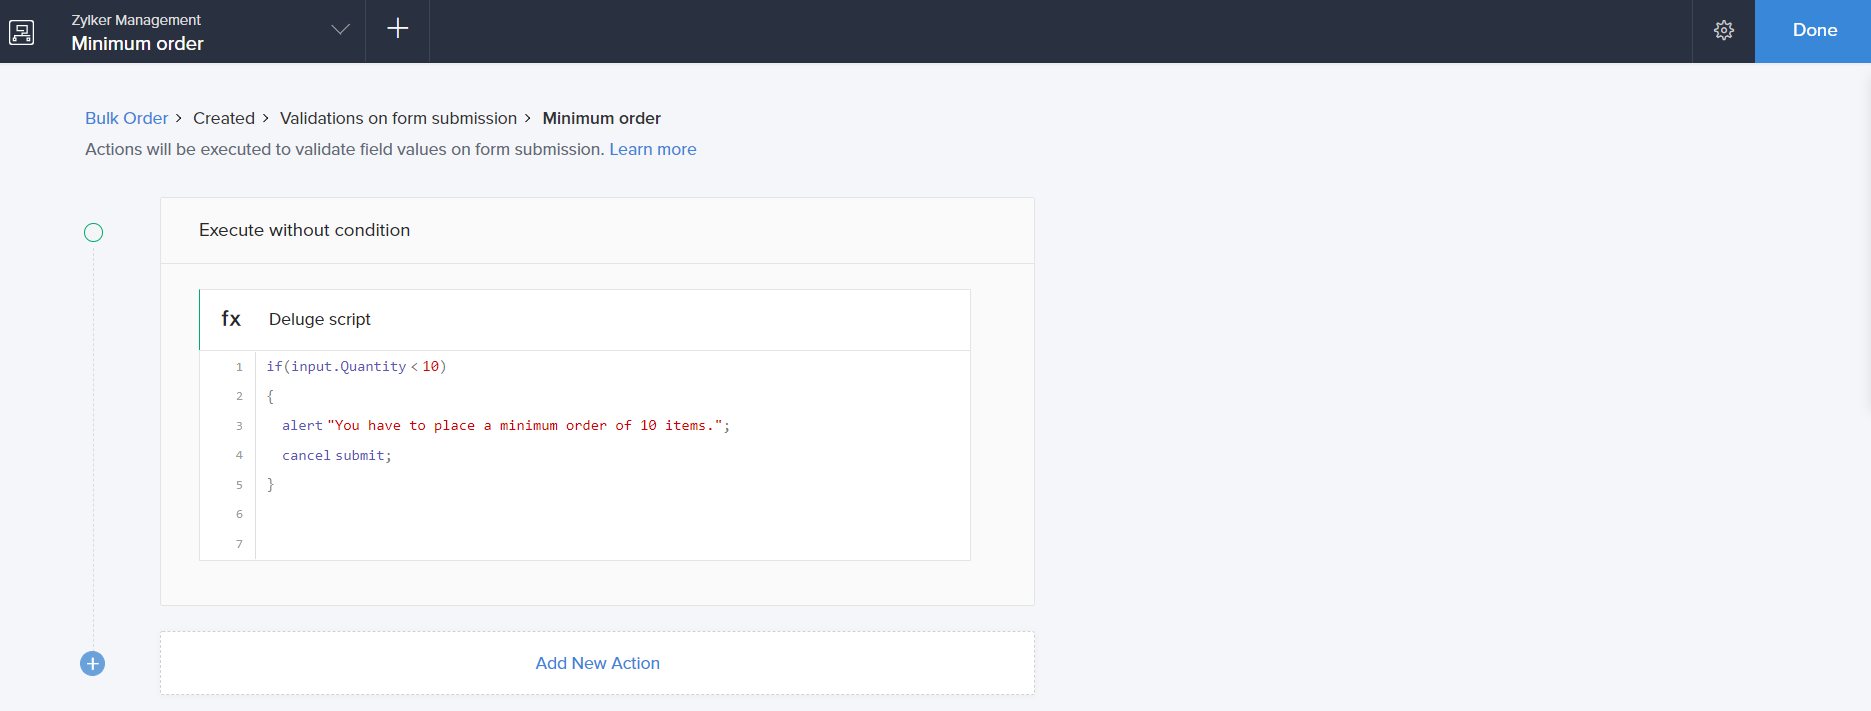Viewport: 1871px width, 711px height.
Task: Click the alert message code line
Action: point(505,426)
